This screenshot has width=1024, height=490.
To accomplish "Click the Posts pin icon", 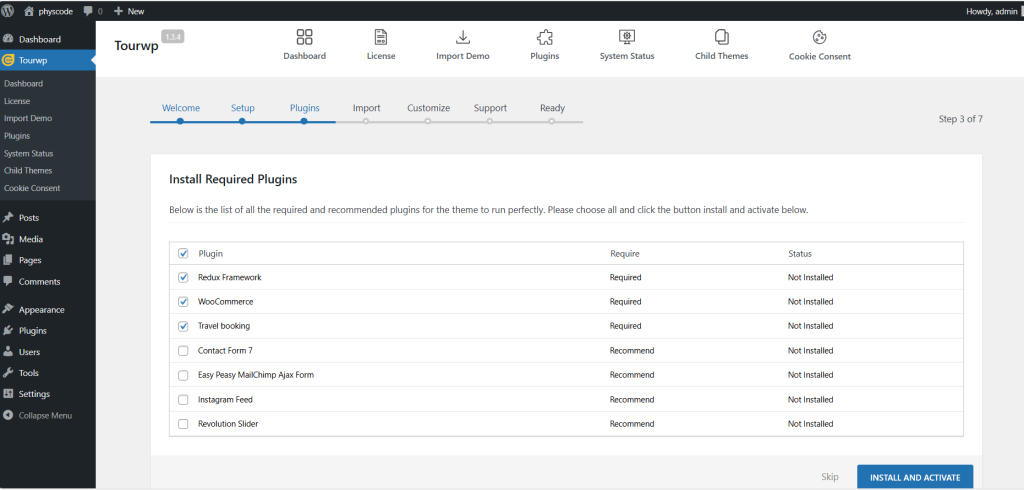I will (8, 218).
